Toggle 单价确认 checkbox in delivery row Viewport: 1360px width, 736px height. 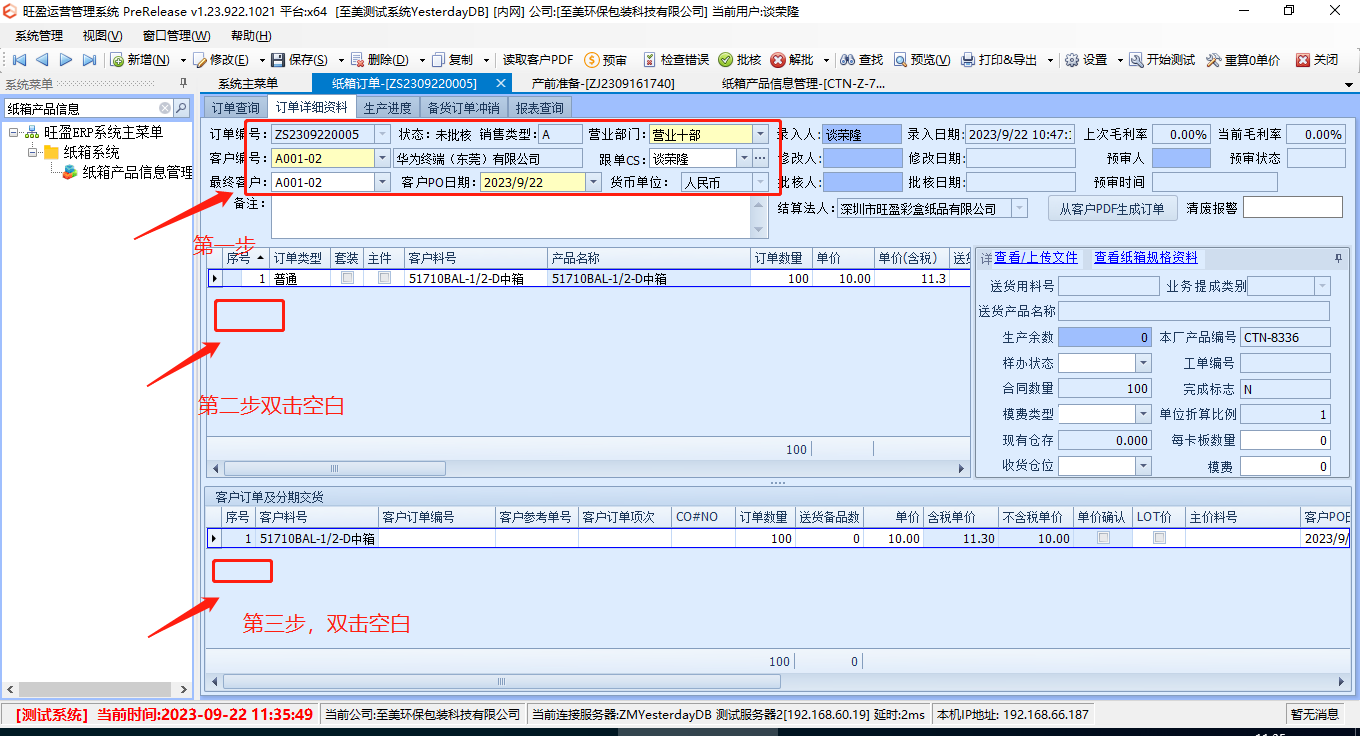coord(1103,538)
